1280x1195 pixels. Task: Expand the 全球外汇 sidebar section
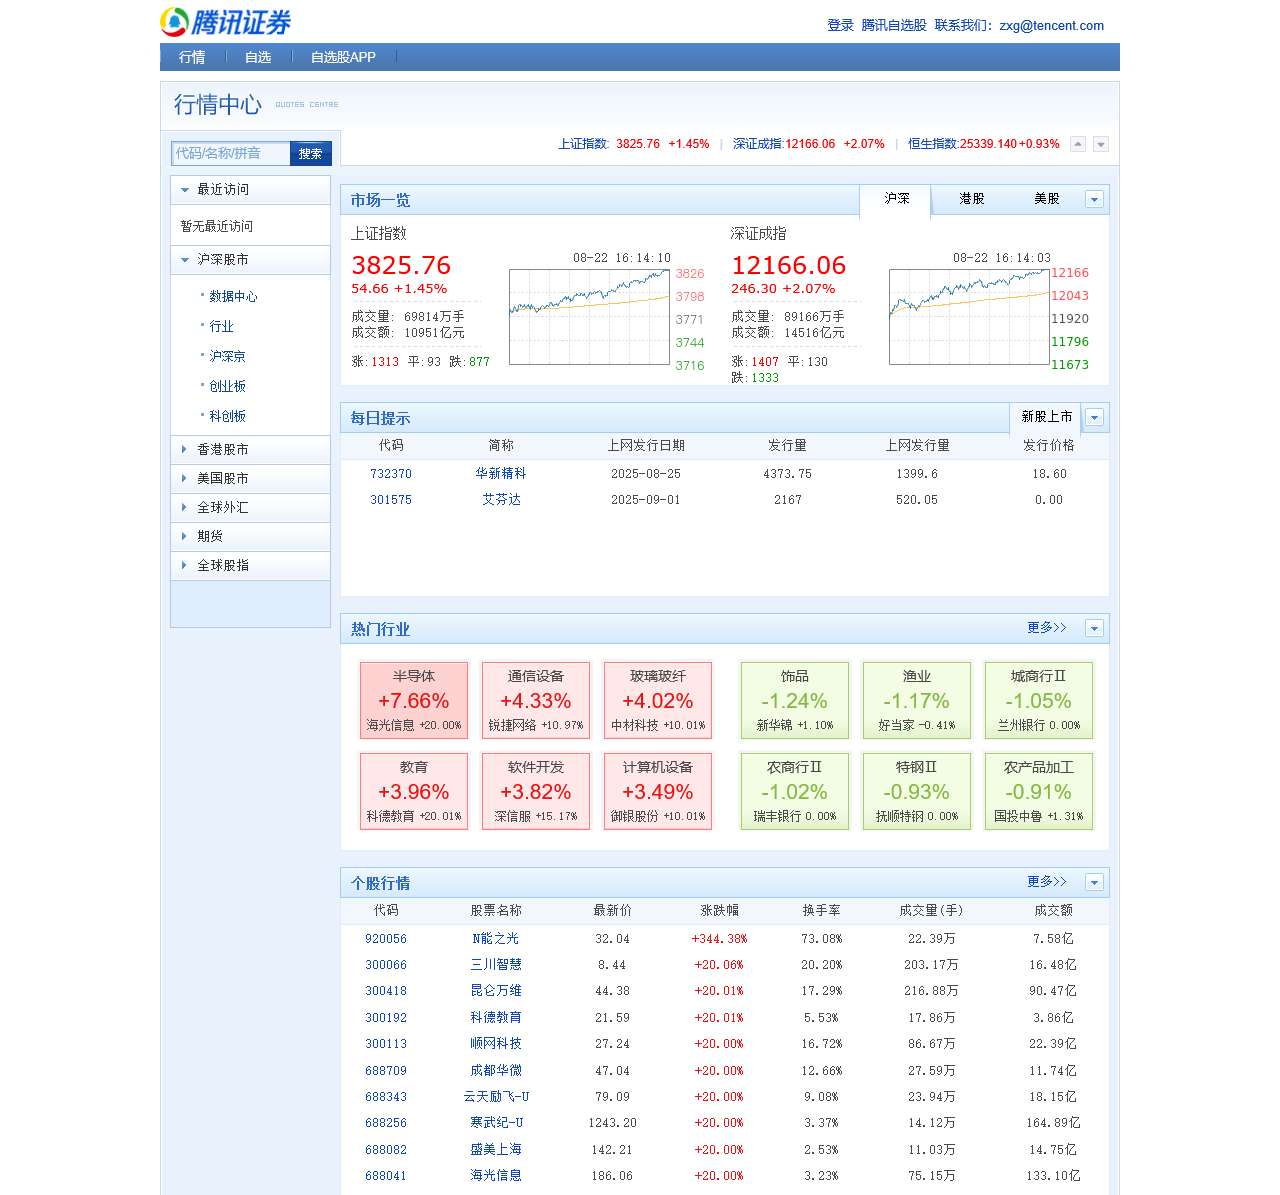click(222, 508)
